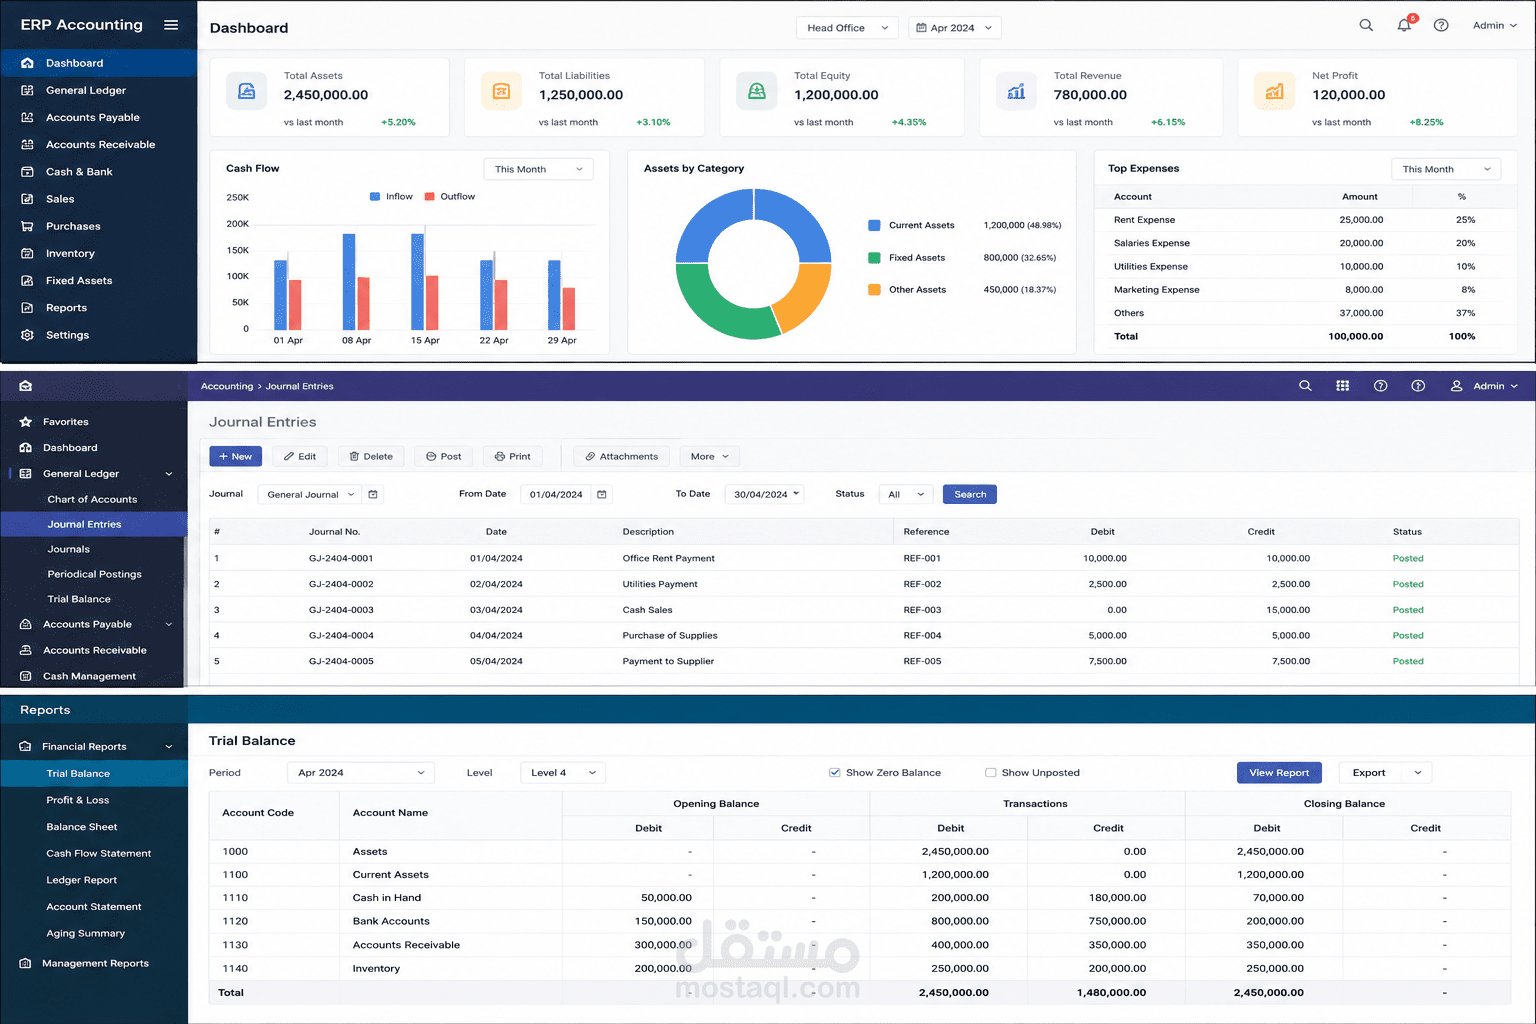
Task: Select Accounts Receivable in Dashboard sidebar
Action: click(x=98, y=145)
